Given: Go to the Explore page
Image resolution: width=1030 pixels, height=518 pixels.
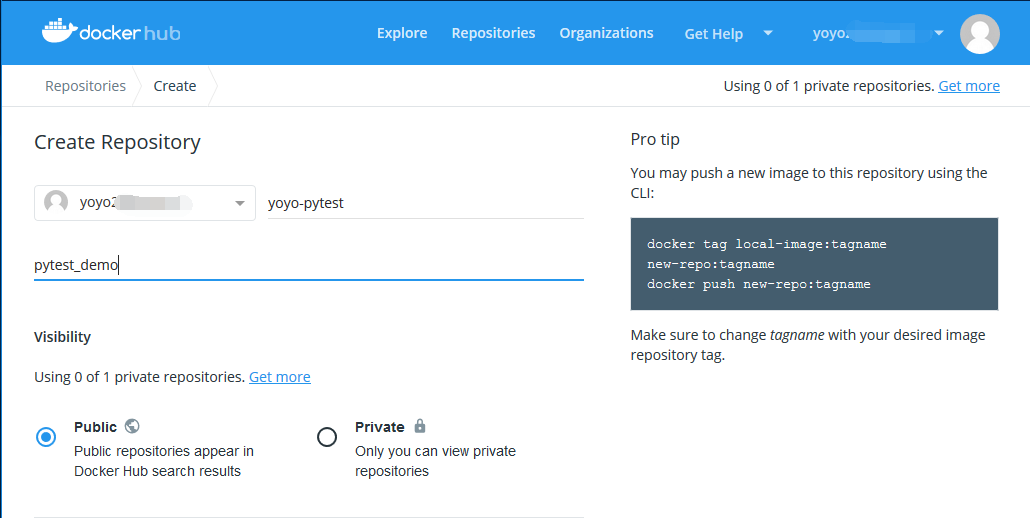Looking at the screenshot, I should click(x=402, y=33).
